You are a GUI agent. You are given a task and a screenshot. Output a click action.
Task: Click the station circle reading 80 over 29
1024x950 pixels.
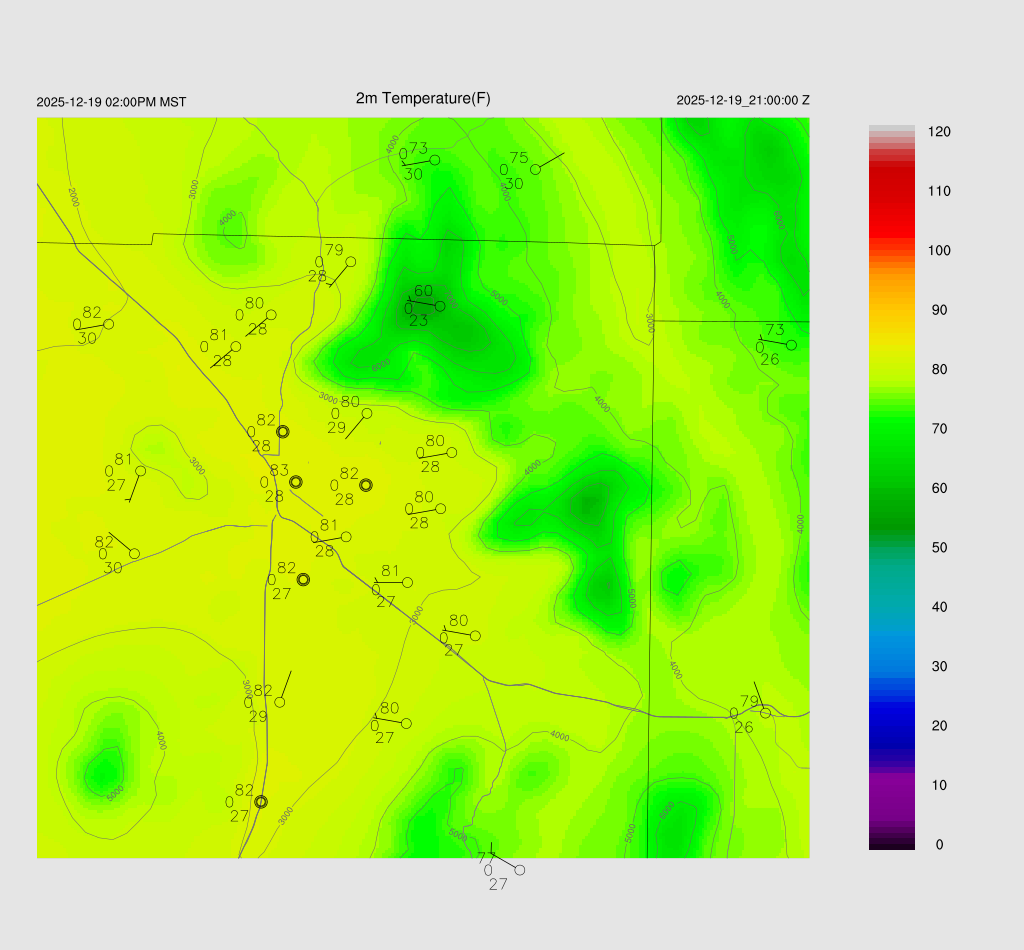tap(367, 413)
